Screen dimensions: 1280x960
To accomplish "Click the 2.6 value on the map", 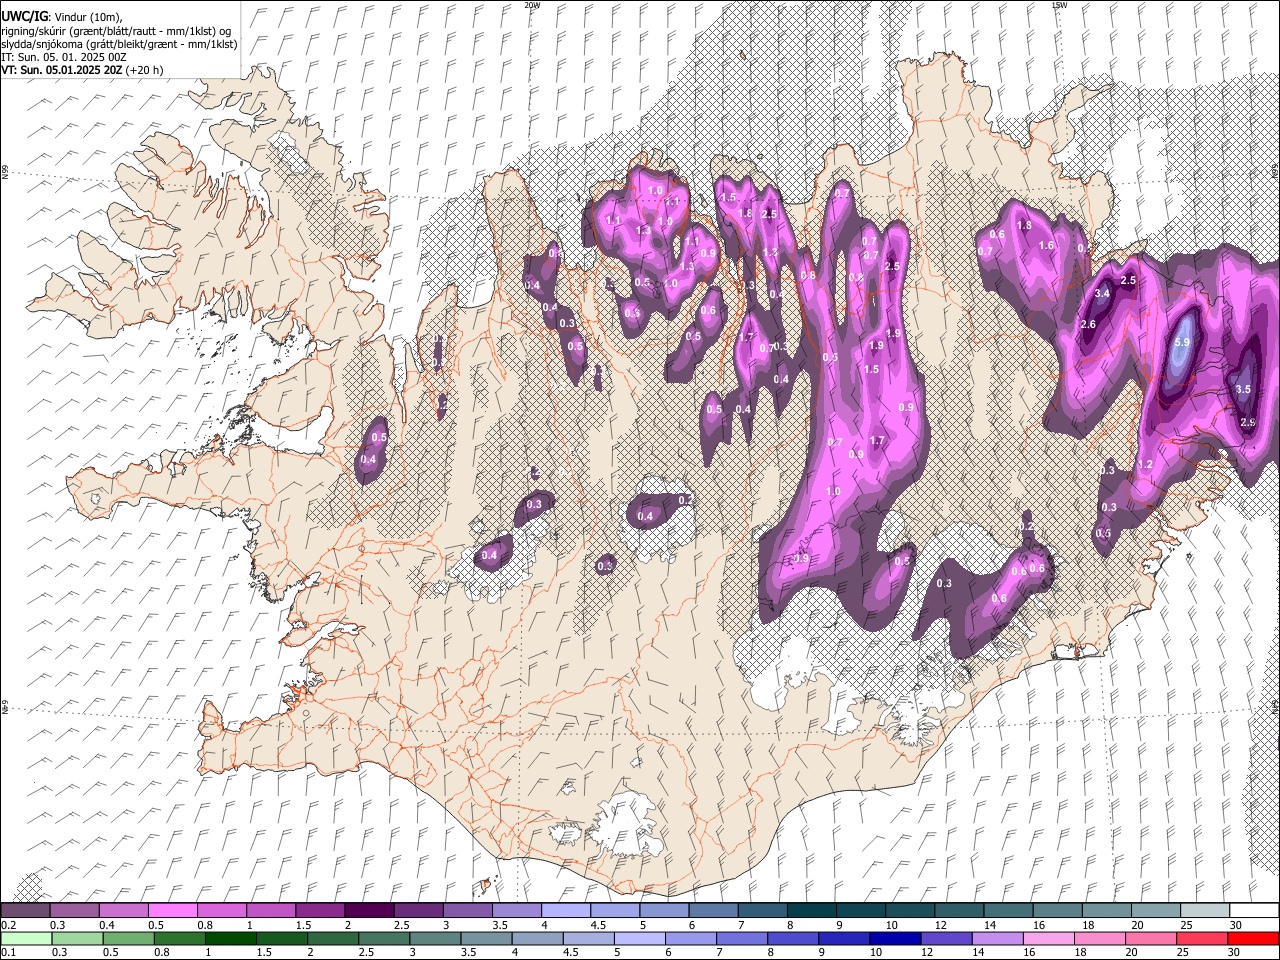I will (x=1089, y=325).
